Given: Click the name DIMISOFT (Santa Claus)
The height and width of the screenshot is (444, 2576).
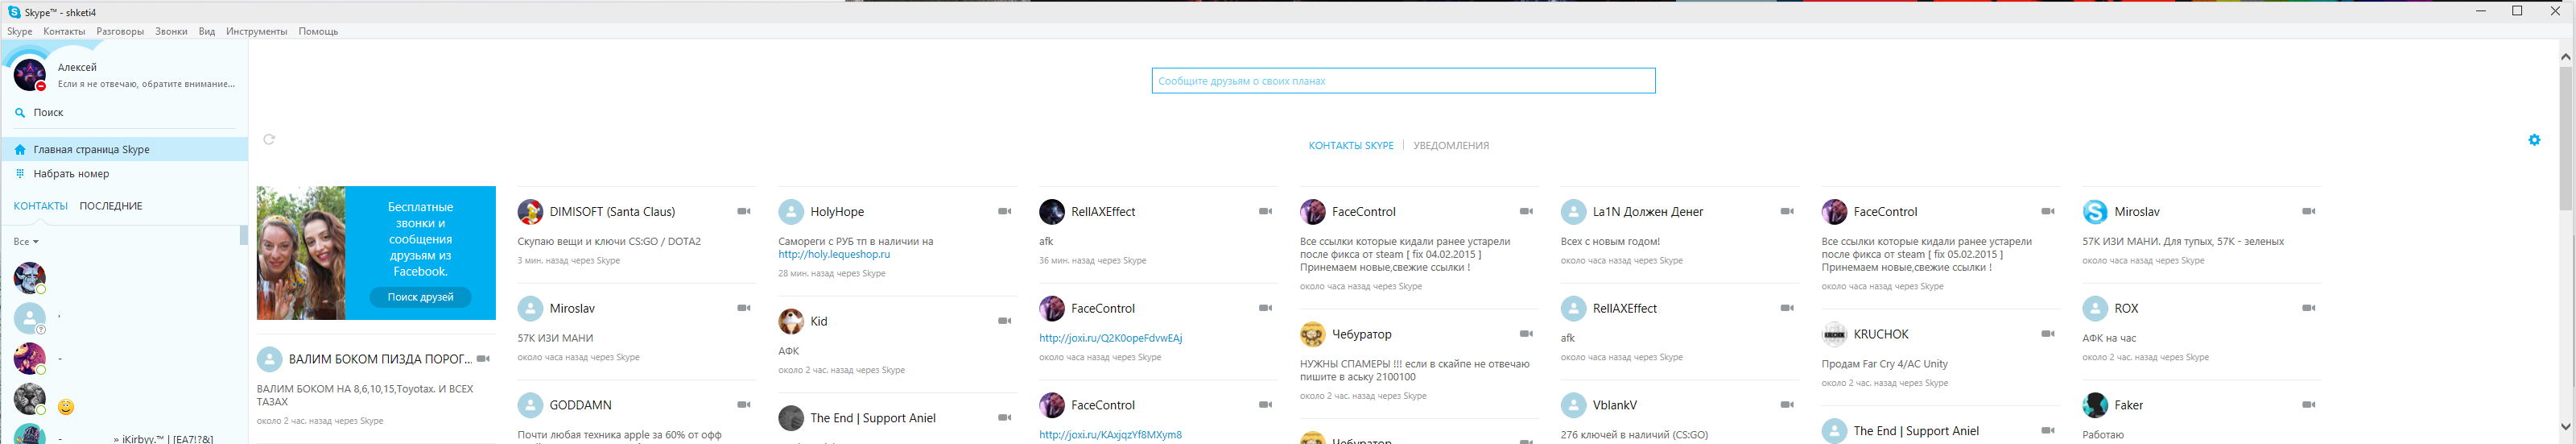Looking at the screenshot, I should click(x=612, y=212).
